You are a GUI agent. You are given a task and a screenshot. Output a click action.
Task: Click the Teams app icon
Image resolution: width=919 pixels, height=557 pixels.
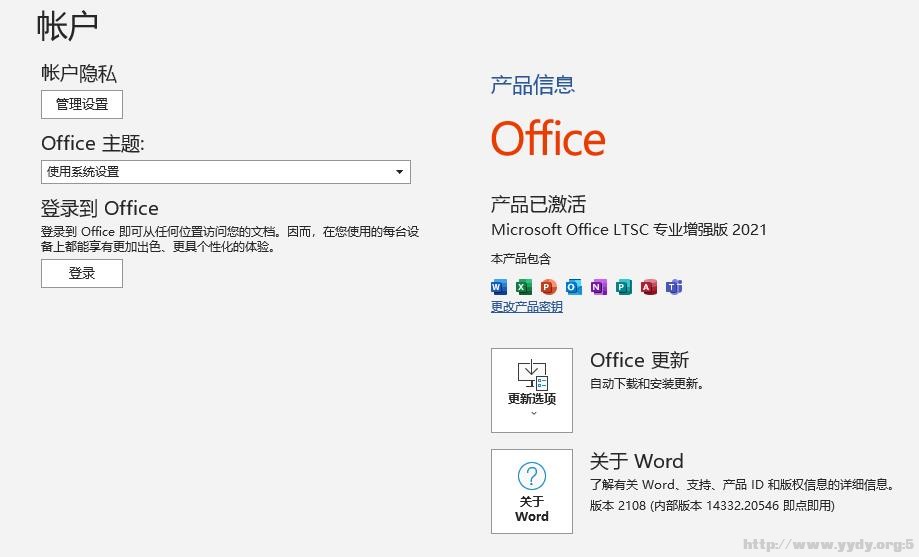674,287
